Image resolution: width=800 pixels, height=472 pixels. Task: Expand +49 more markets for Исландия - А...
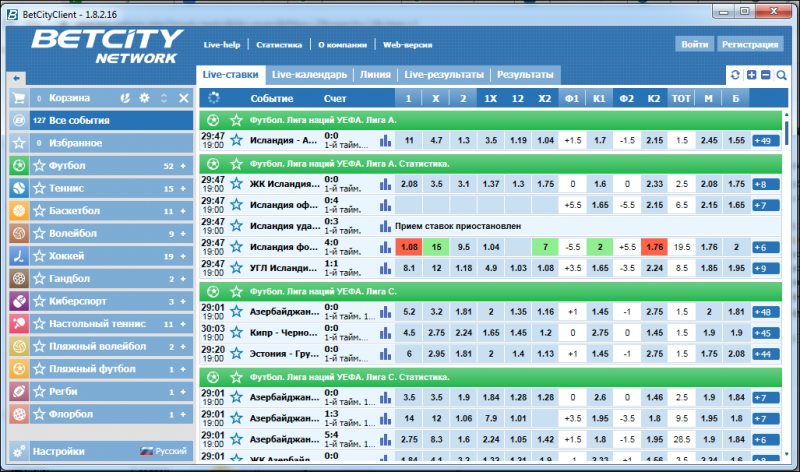[765, 141]
